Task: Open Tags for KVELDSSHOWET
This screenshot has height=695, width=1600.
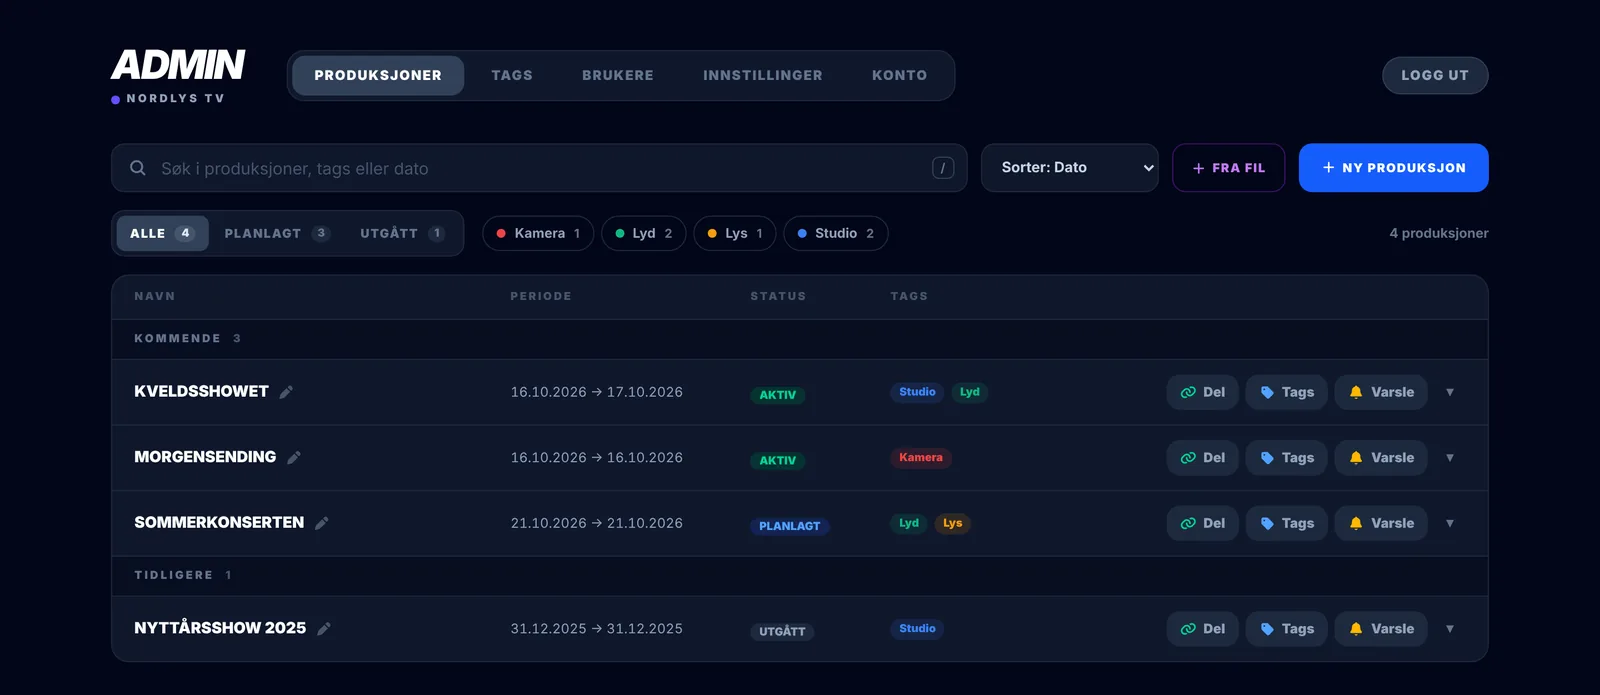Action: pyautogui.click(x=1287, y=392)
